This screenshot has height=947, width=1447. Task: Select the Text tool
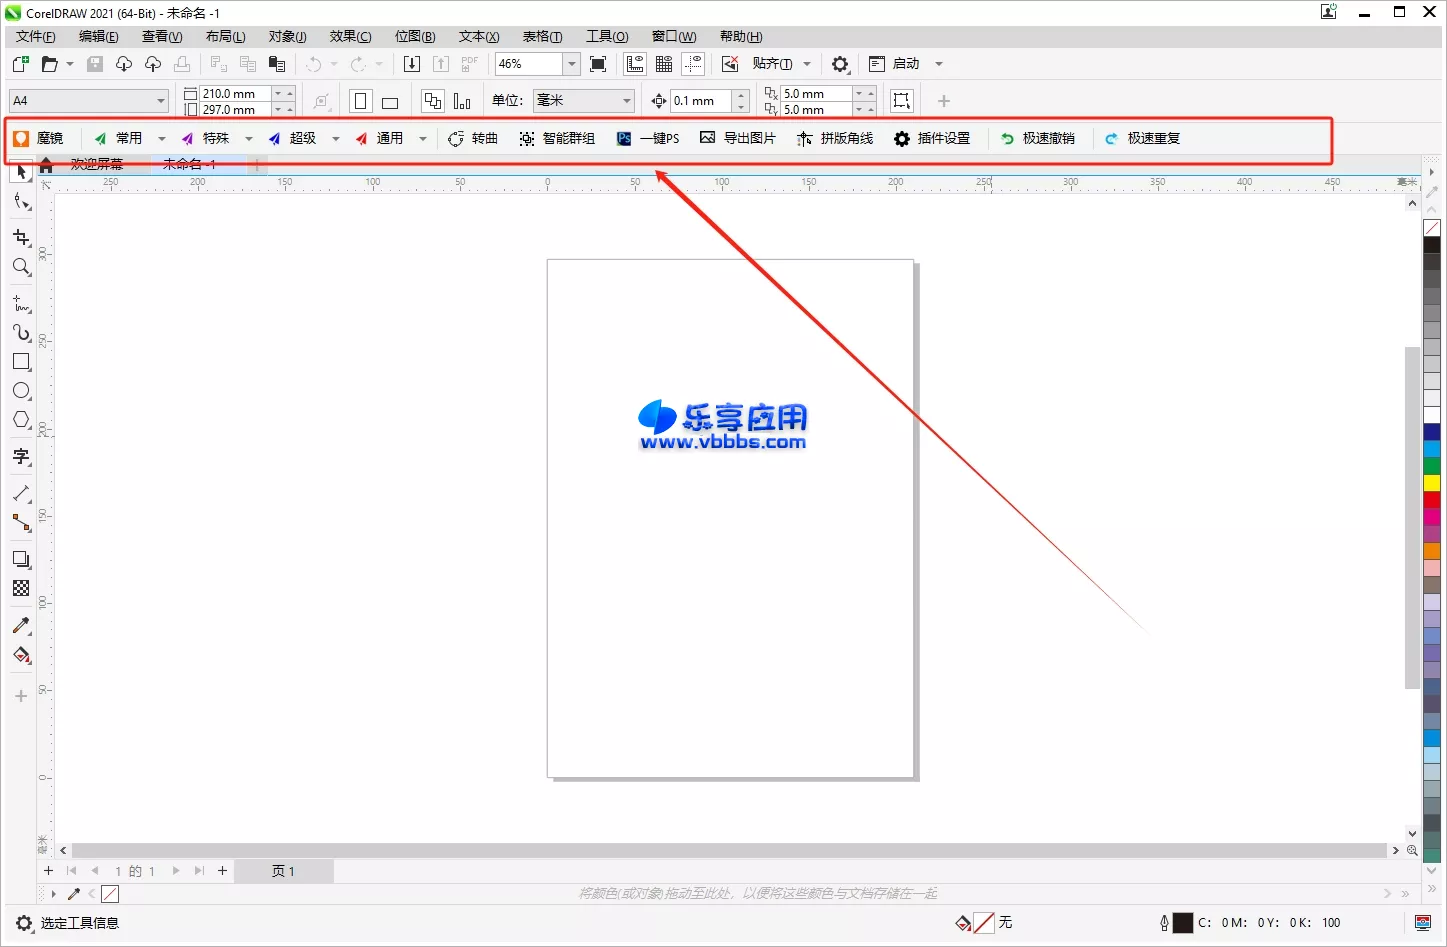point(21,457)
